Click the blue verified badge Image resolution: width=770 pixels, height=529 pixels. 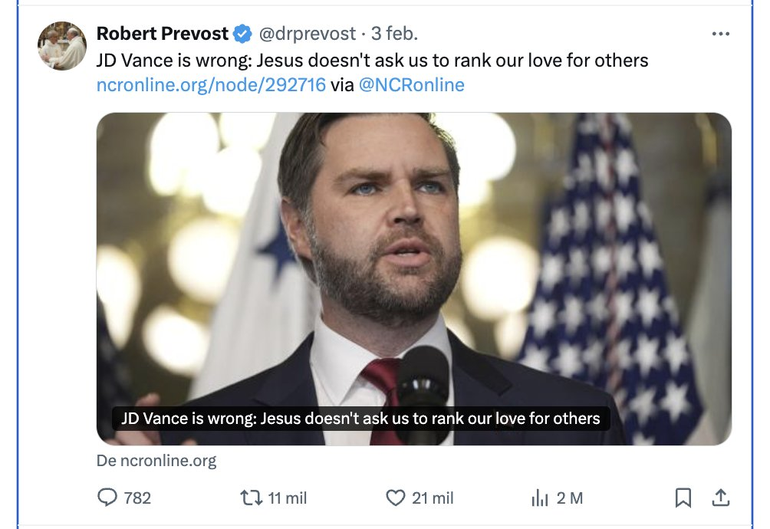[242, 35]
